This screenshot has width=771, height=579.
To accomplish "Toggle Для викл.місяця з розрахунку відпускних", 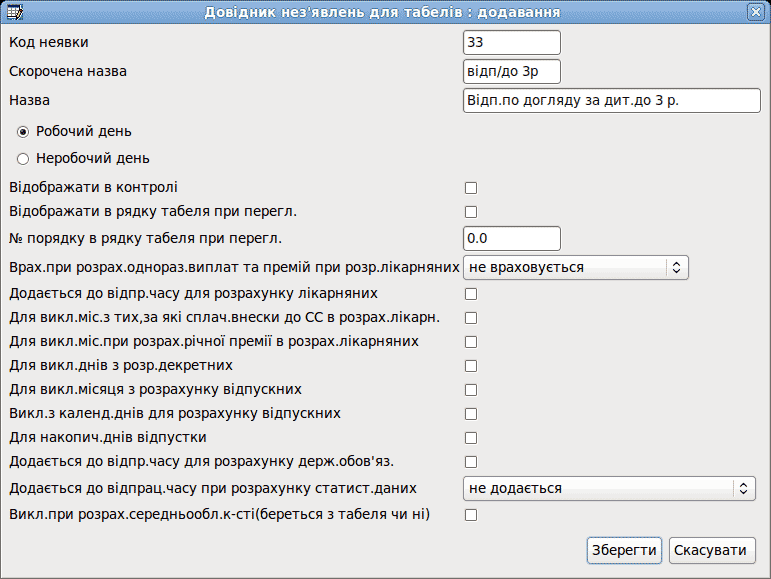I will 471,390.
